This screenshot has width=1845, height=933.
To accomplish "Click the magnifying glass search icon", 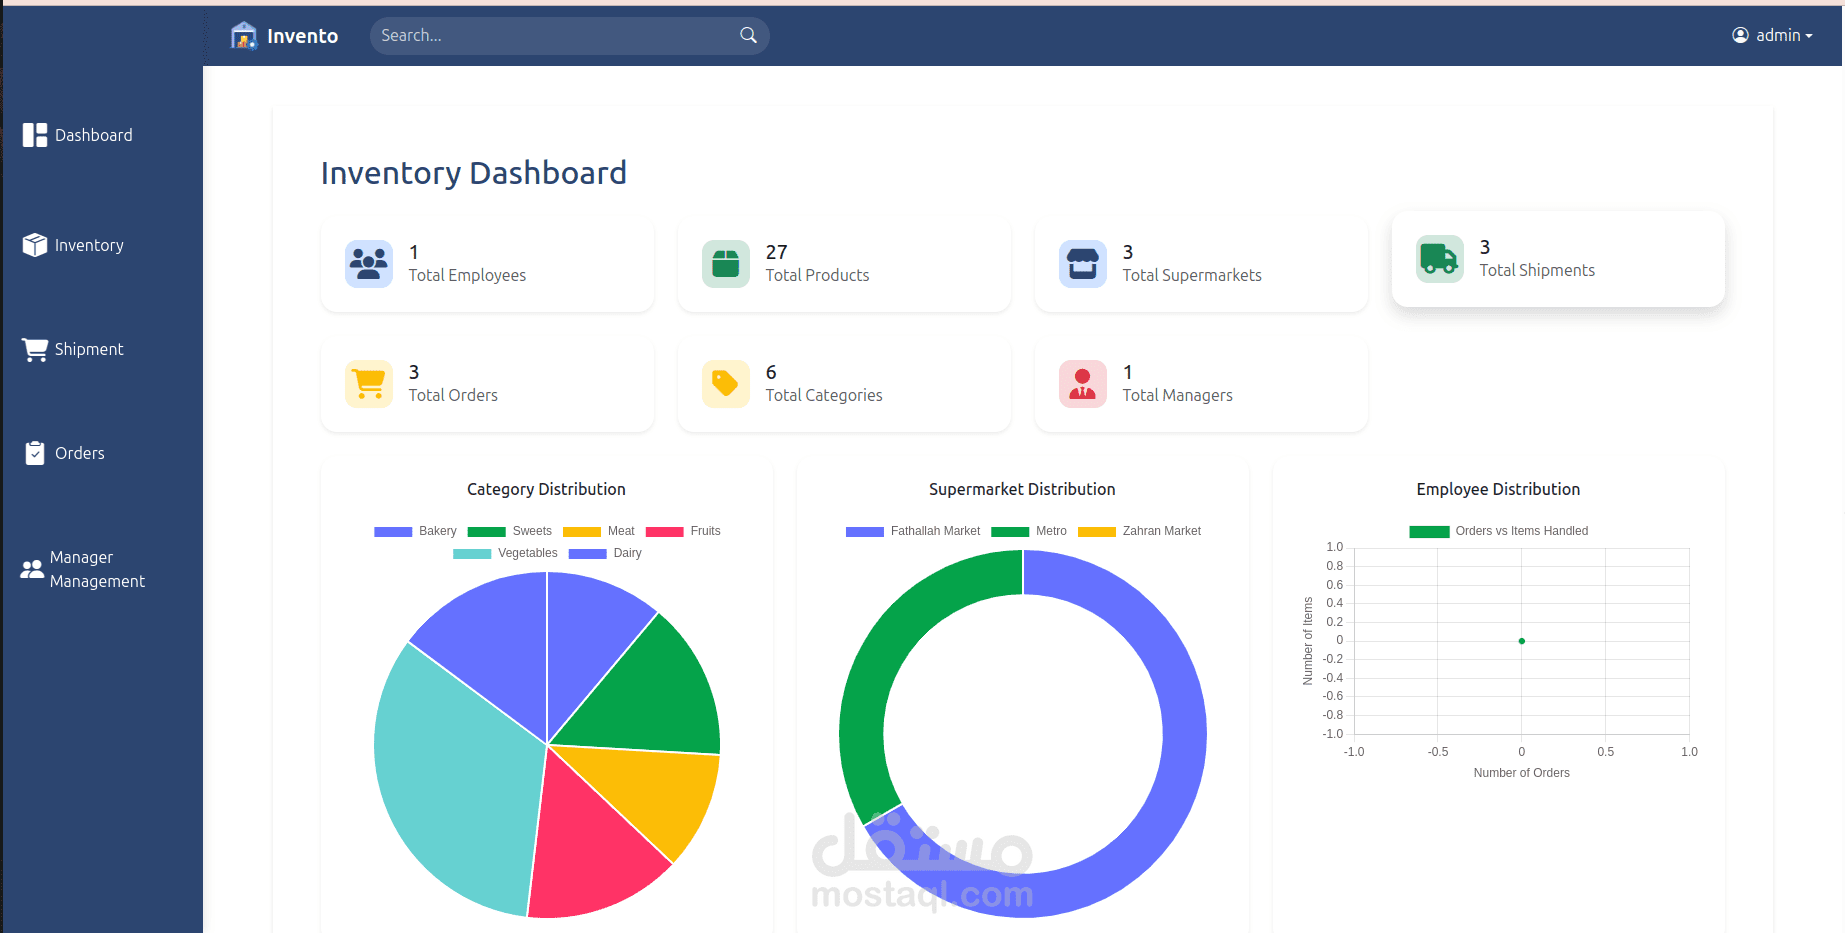I will click(747, 35).
